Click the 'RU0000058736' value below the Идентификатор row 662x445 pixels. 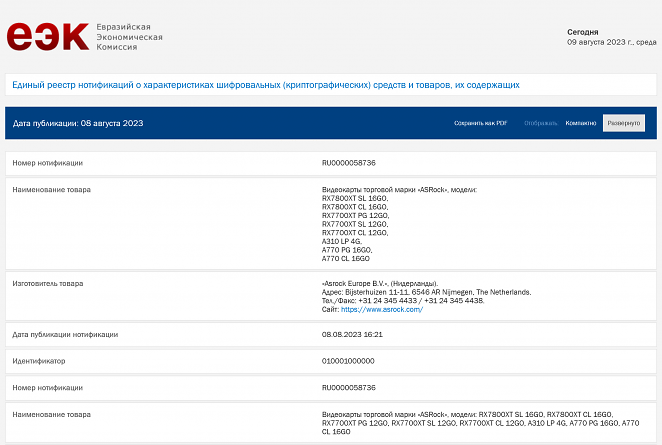pyautogui.click(x=348, y=388)
